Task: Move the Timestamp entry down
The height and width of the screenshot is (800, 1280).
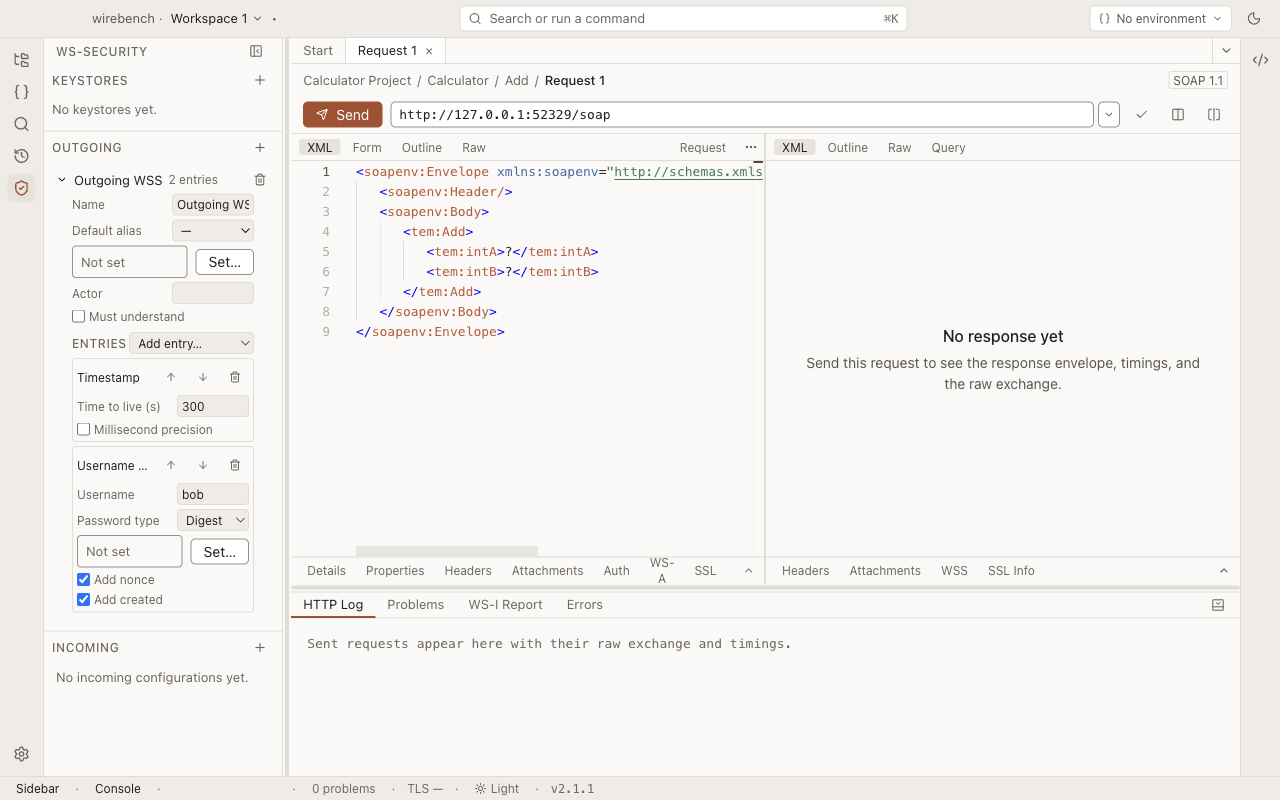Action: point(203,377)
